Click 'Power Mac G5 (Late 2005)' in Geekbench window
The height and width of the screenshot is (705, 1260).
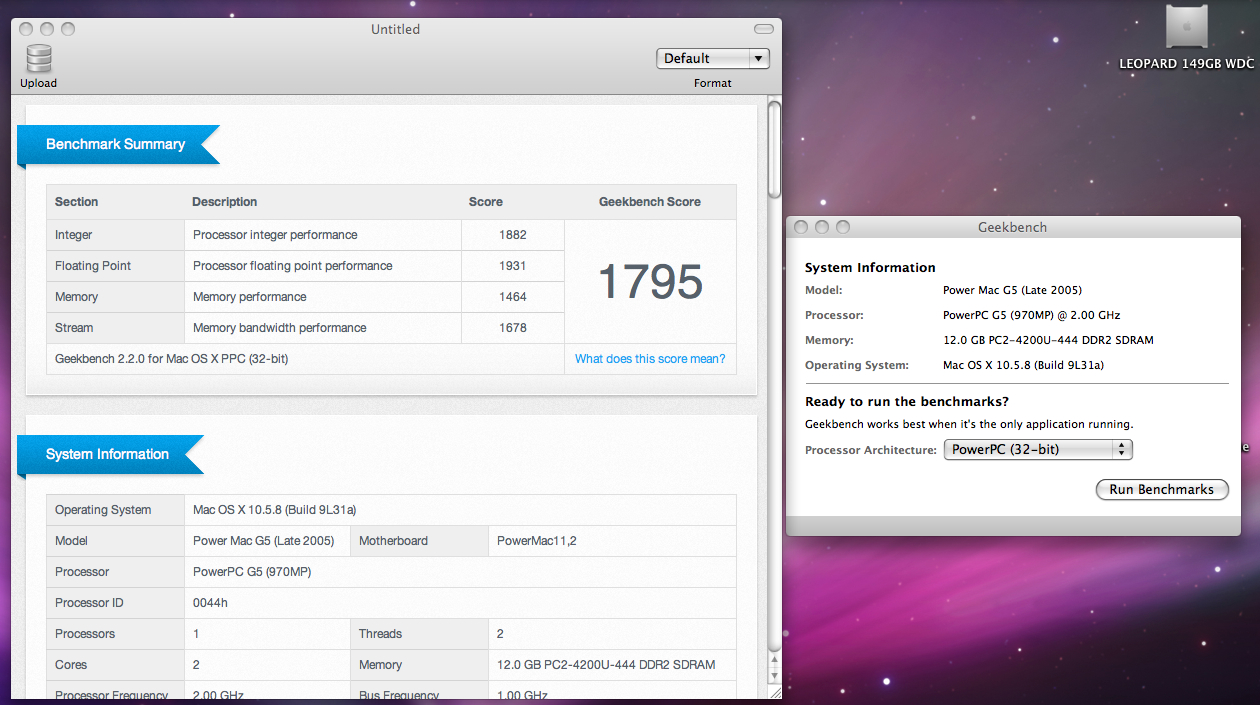click(x=1012, y=290)
